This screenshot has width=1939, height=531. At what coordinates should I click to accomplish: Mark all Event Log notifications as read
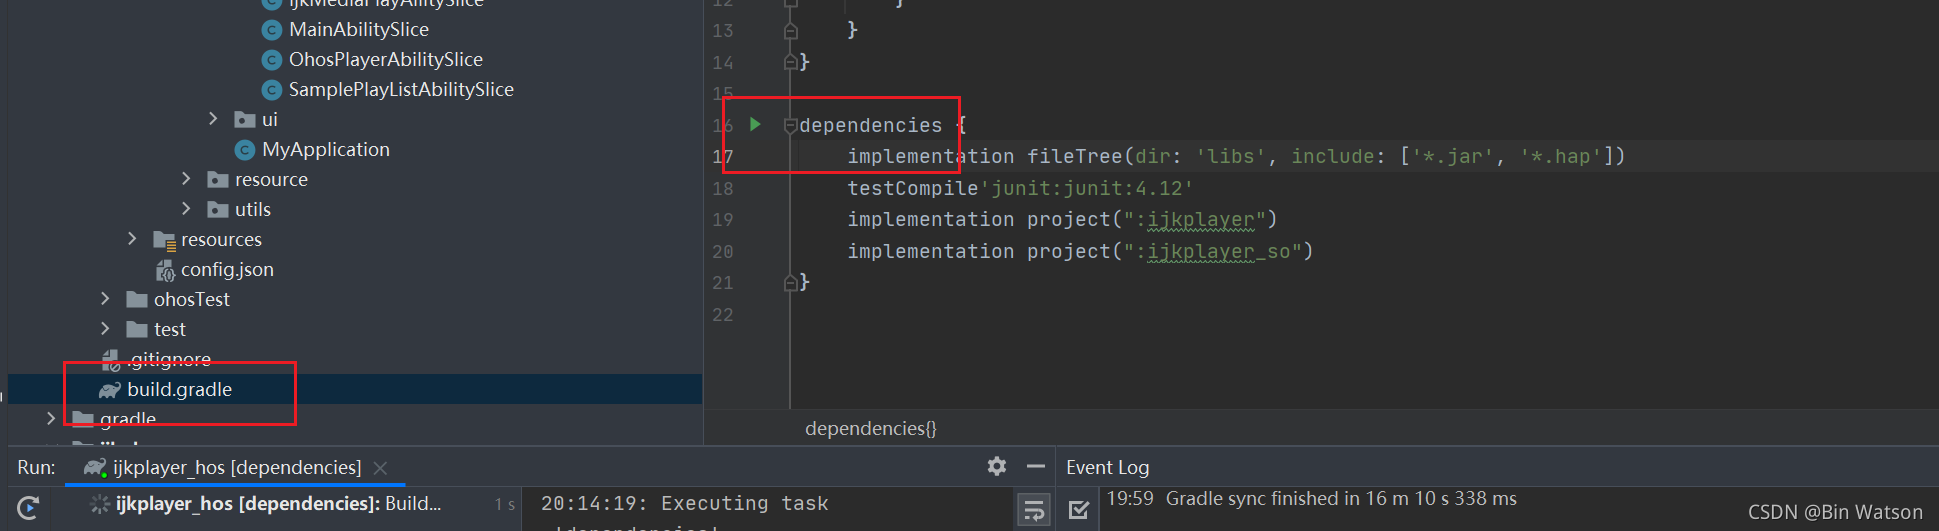[x=1079, y=510]
